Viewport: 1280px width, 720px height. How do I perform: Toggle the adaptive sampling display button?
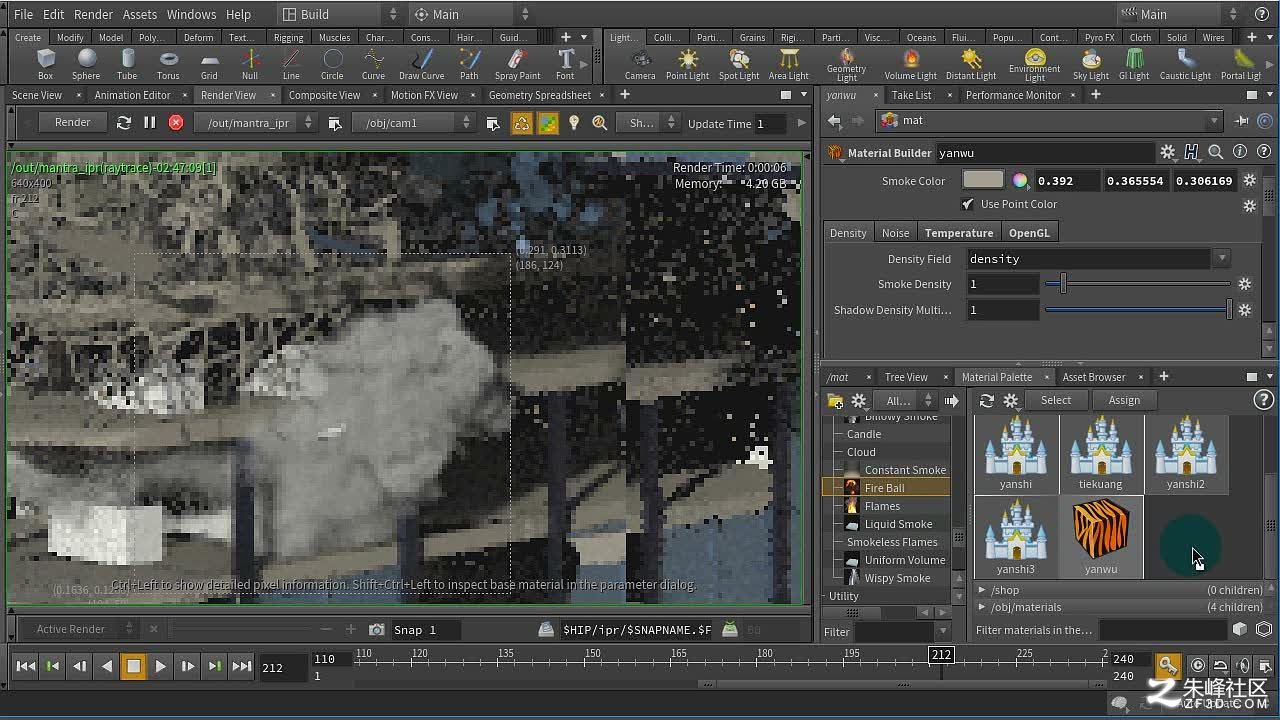tap(548, 123)
